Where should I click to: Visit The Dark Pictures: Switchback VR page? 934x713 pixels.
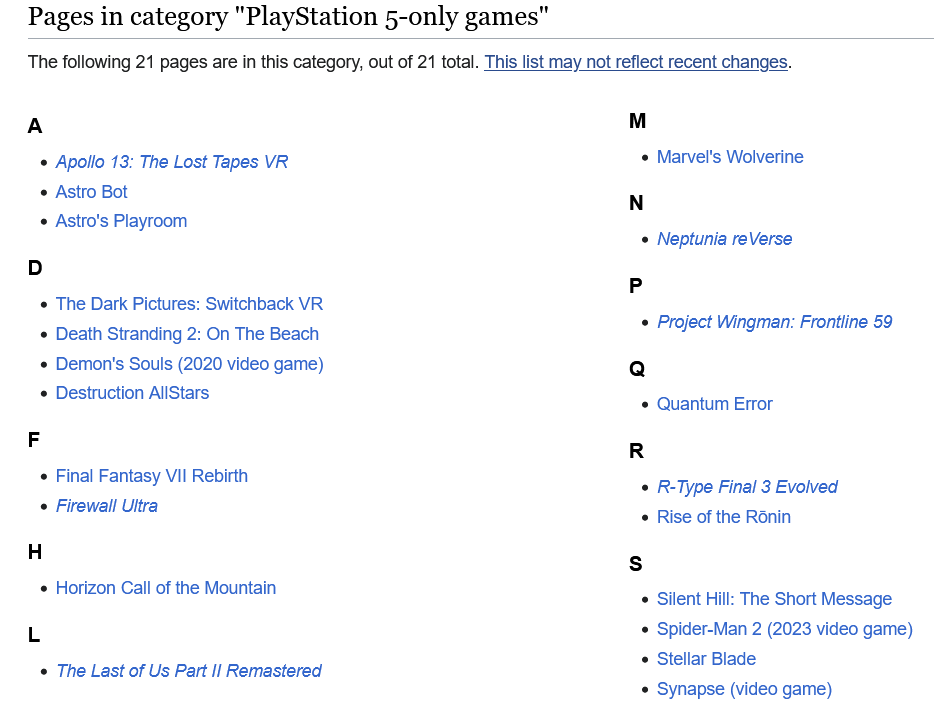point(189,304)
